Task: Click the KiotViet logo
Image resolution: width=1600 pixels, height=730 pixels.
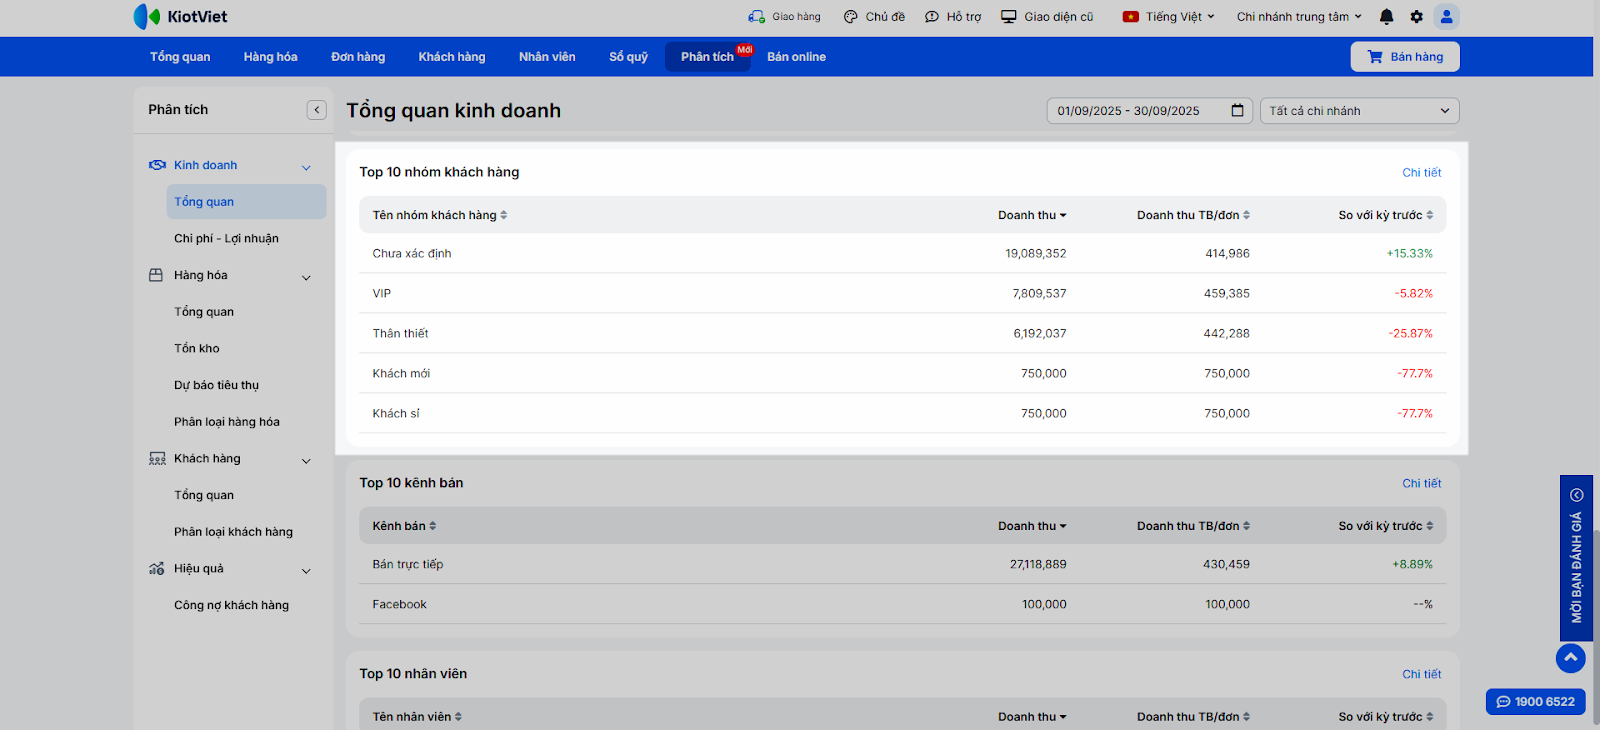Action: pyautogui.click(x=180, y=16)
